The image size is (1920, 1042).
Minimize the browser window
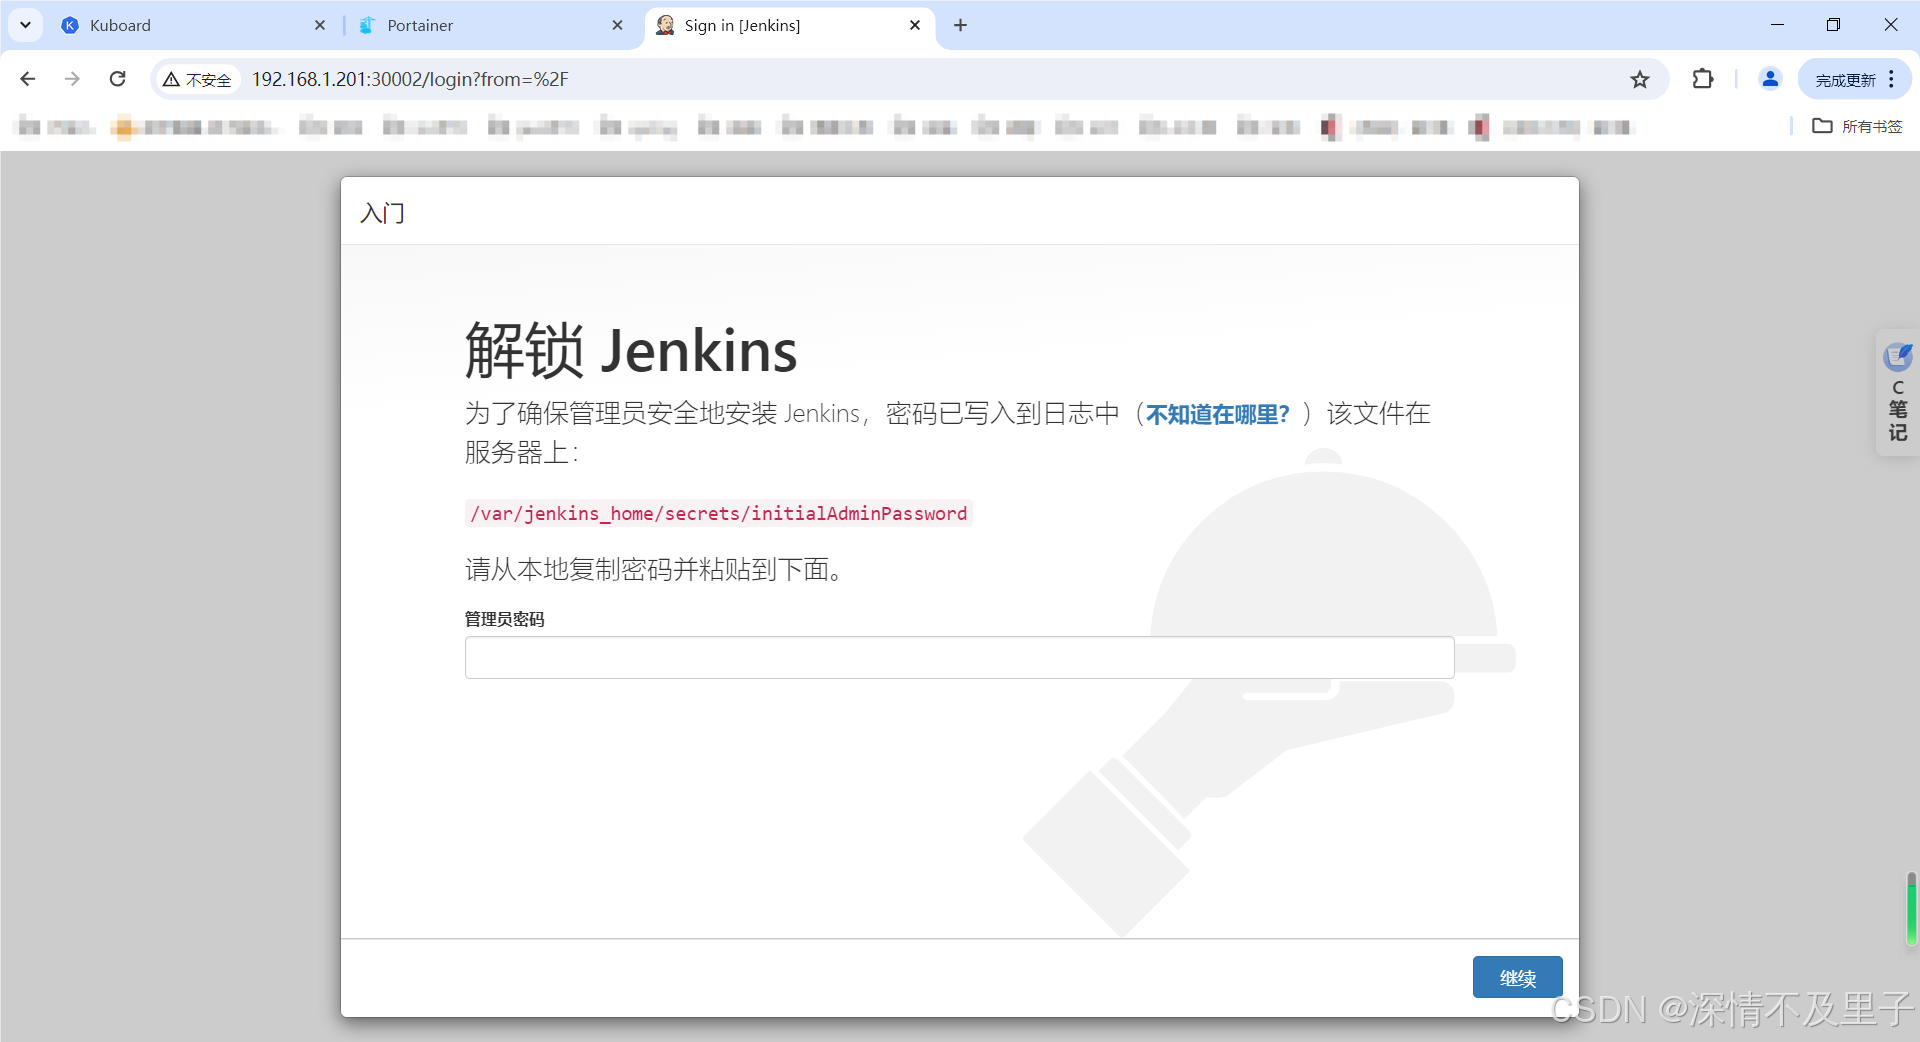[1777, 25]
